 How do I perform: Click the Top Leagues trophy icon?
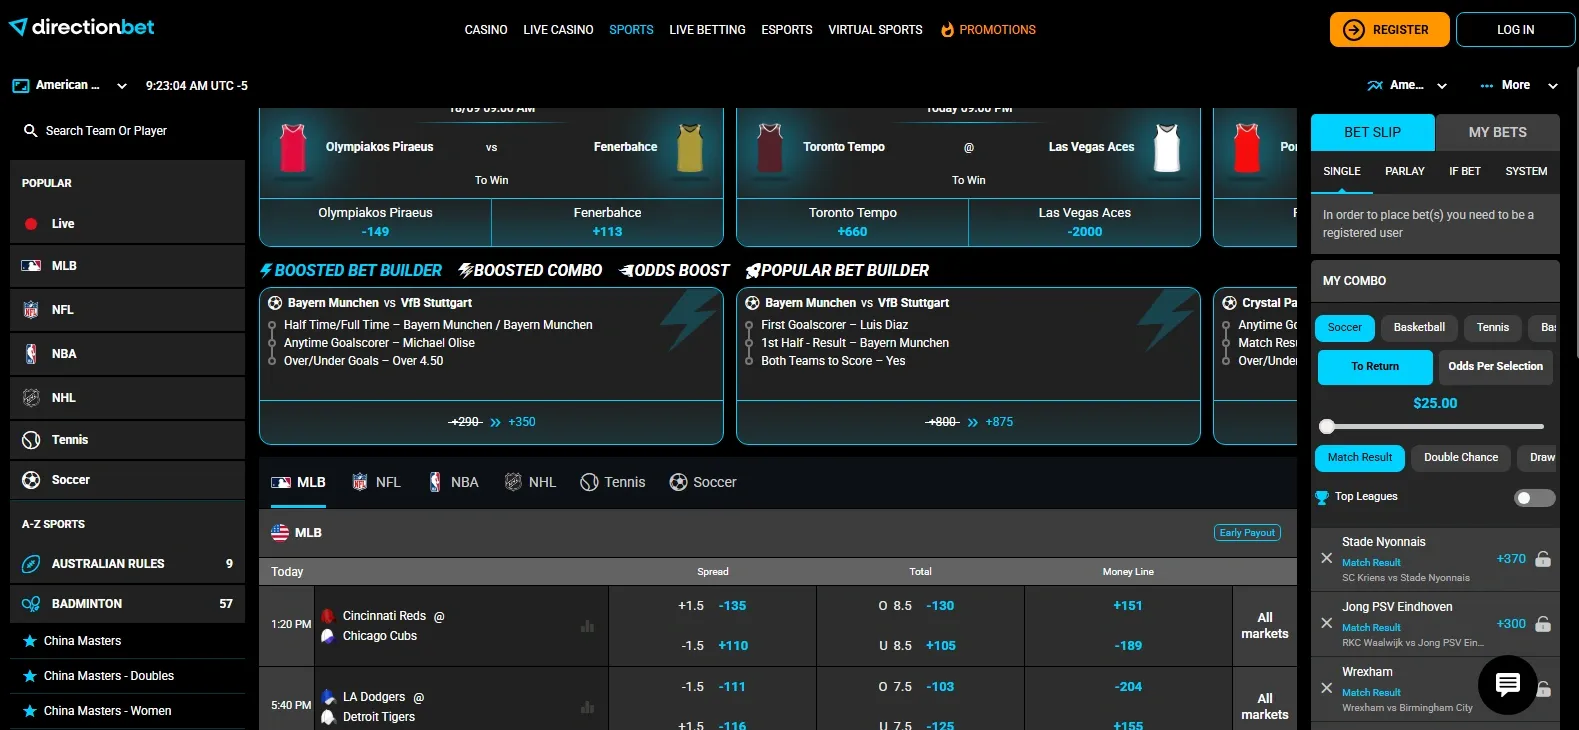coord(1322,498)
